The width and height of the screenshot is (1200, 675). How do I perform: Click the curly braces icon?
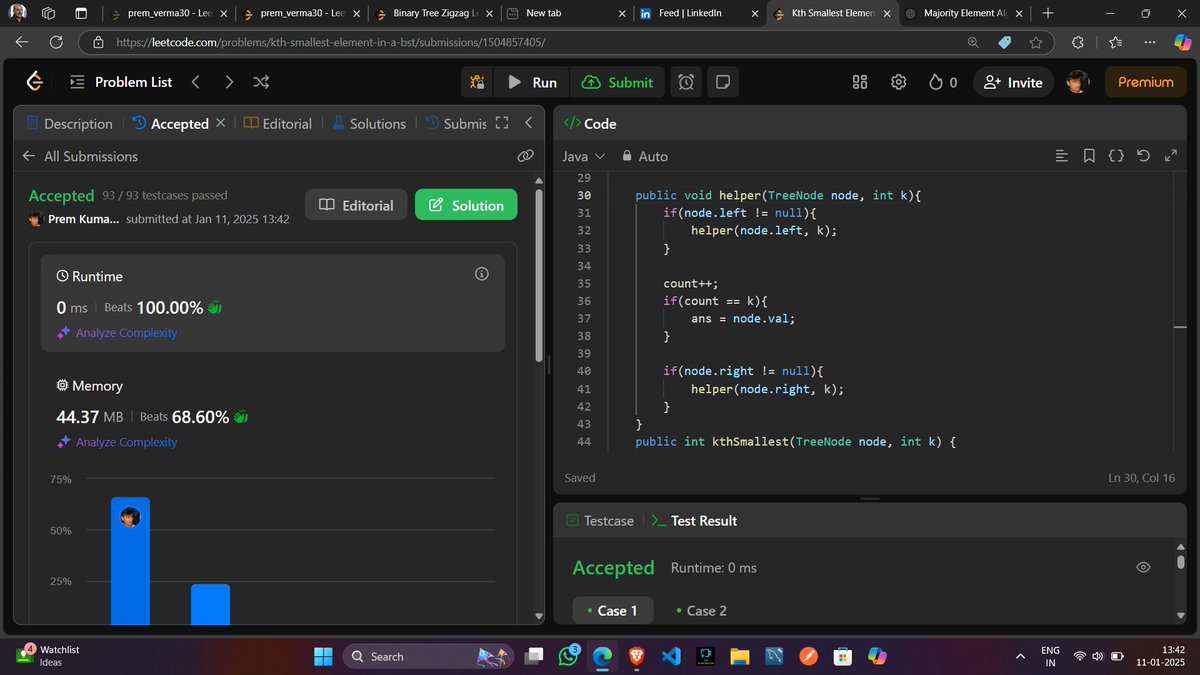pos(1117,156)
